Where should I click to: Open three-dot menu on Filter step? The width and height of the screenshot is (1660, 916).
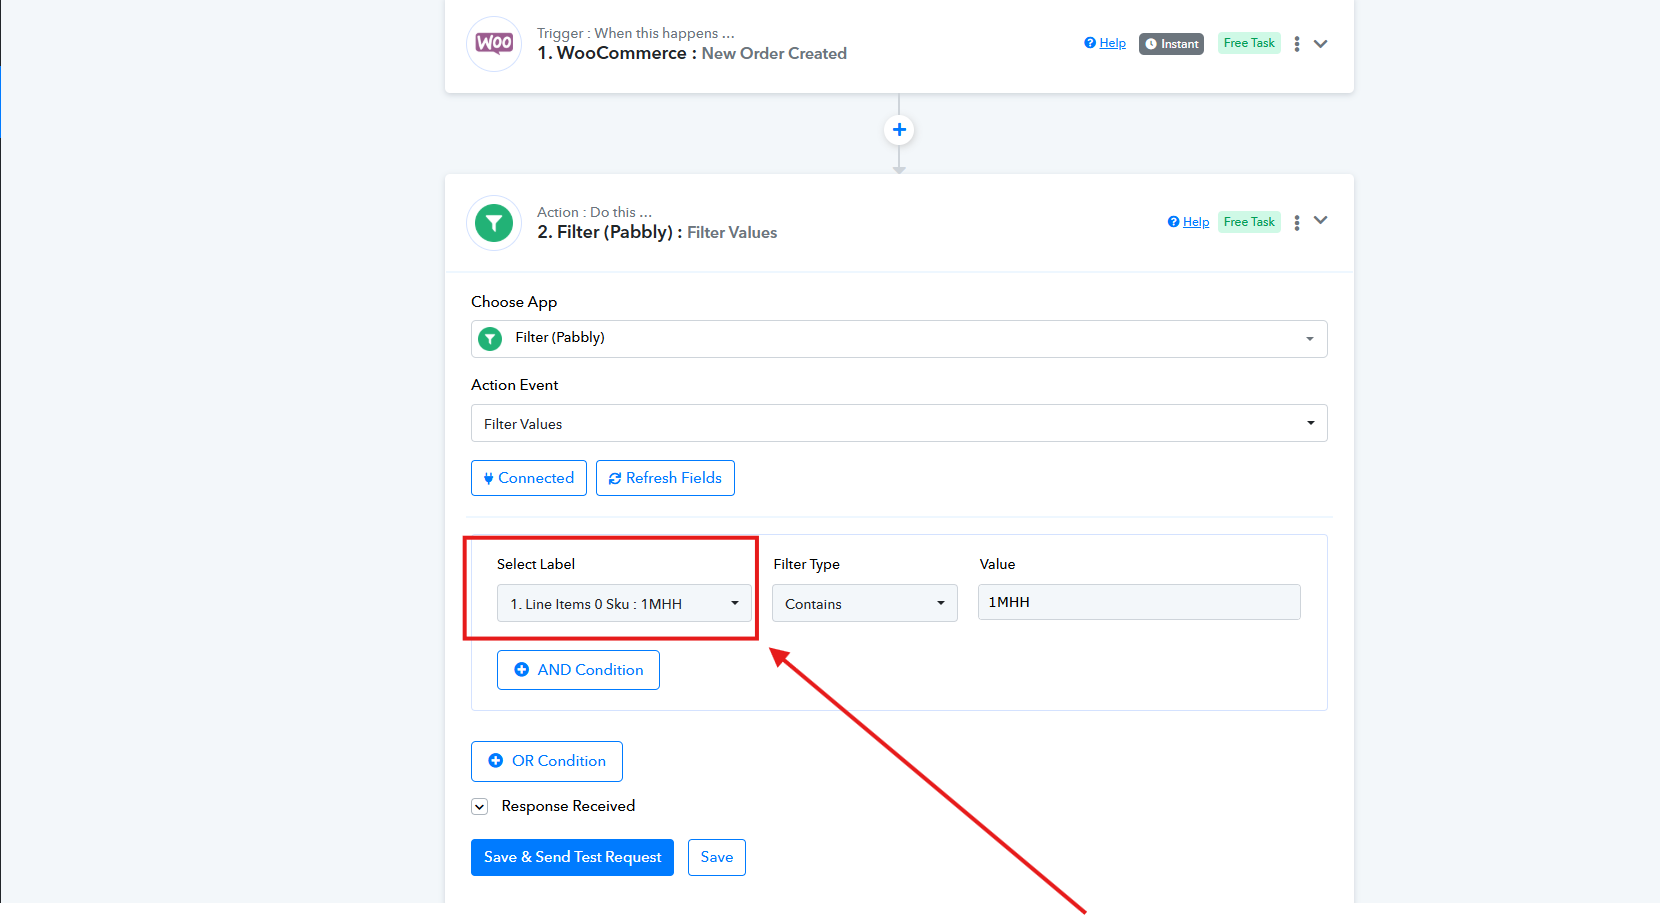pos(1297,223)
